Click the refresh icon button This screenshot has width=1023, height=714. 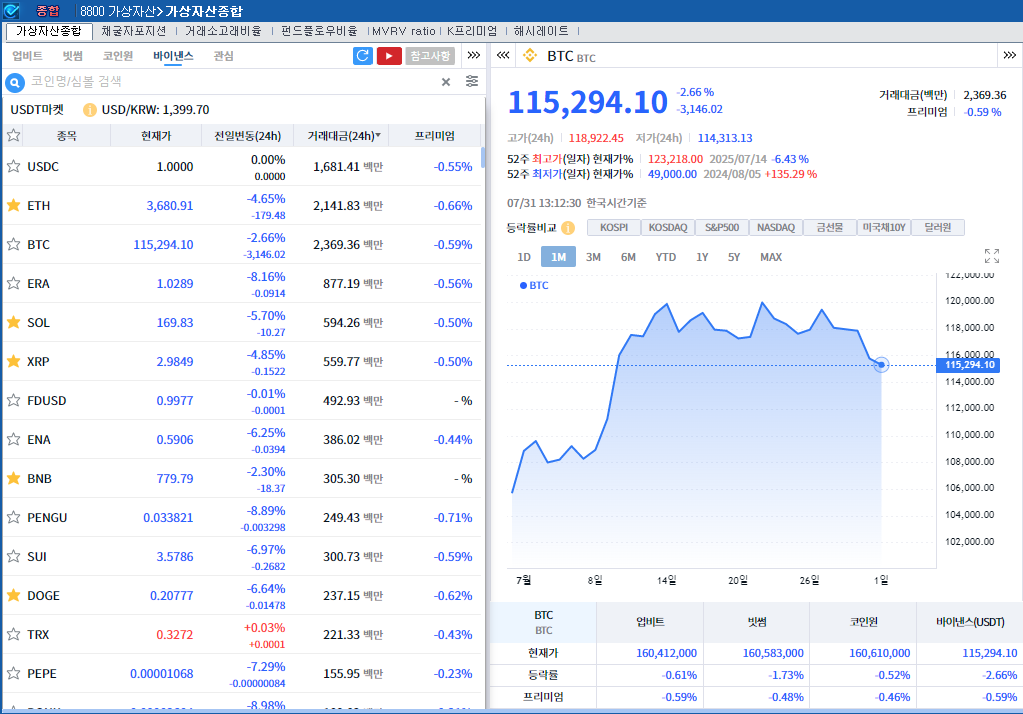[x=363, y=56]
